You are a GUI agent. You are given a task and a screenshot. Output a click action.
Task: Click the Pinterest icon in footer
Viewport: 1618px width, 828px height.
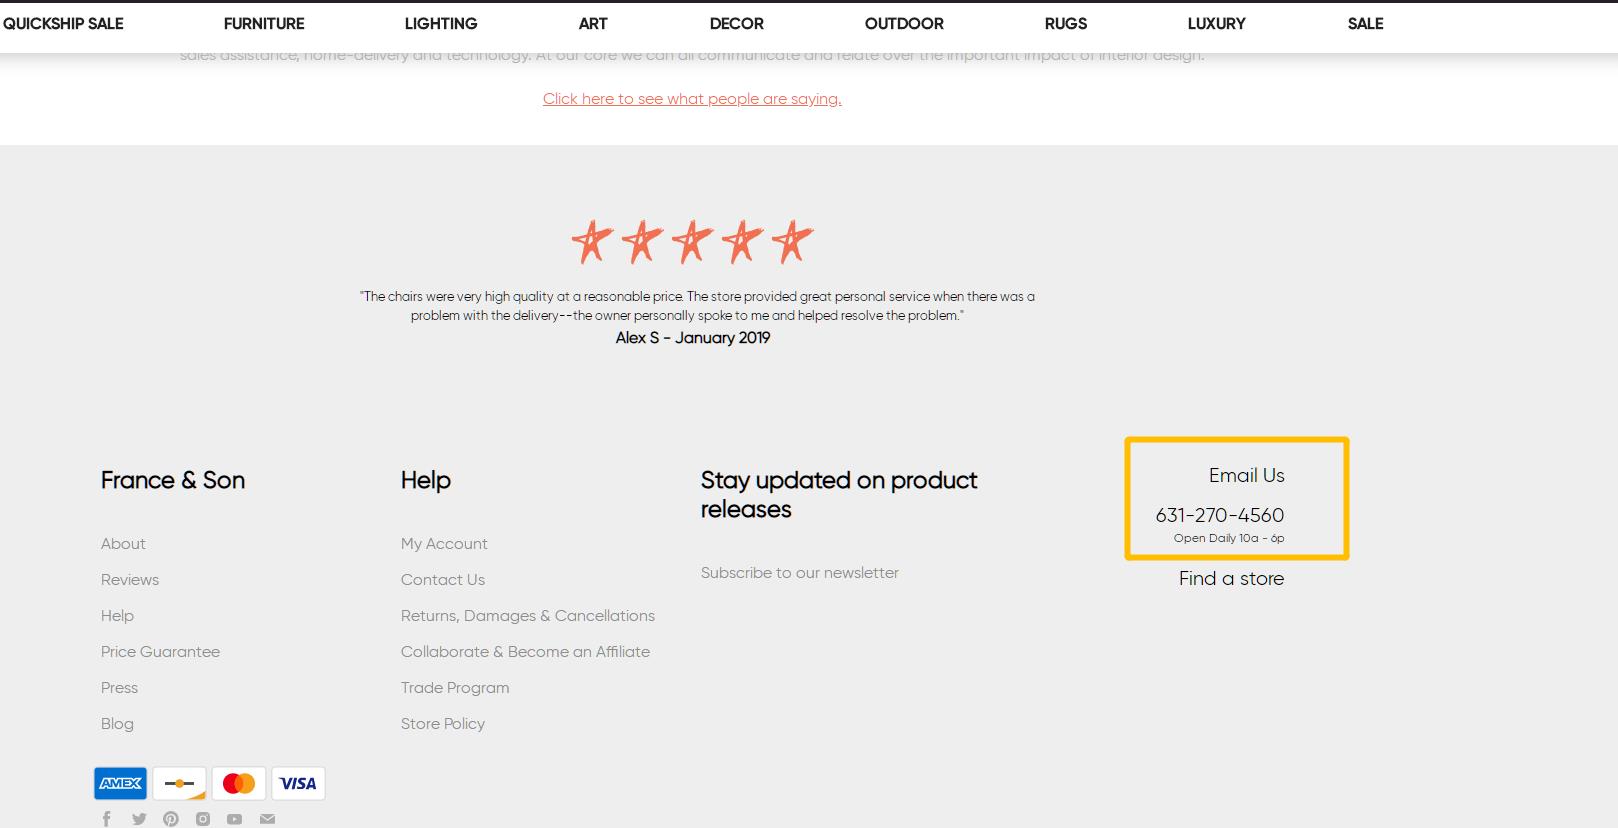tap(171, 819)
